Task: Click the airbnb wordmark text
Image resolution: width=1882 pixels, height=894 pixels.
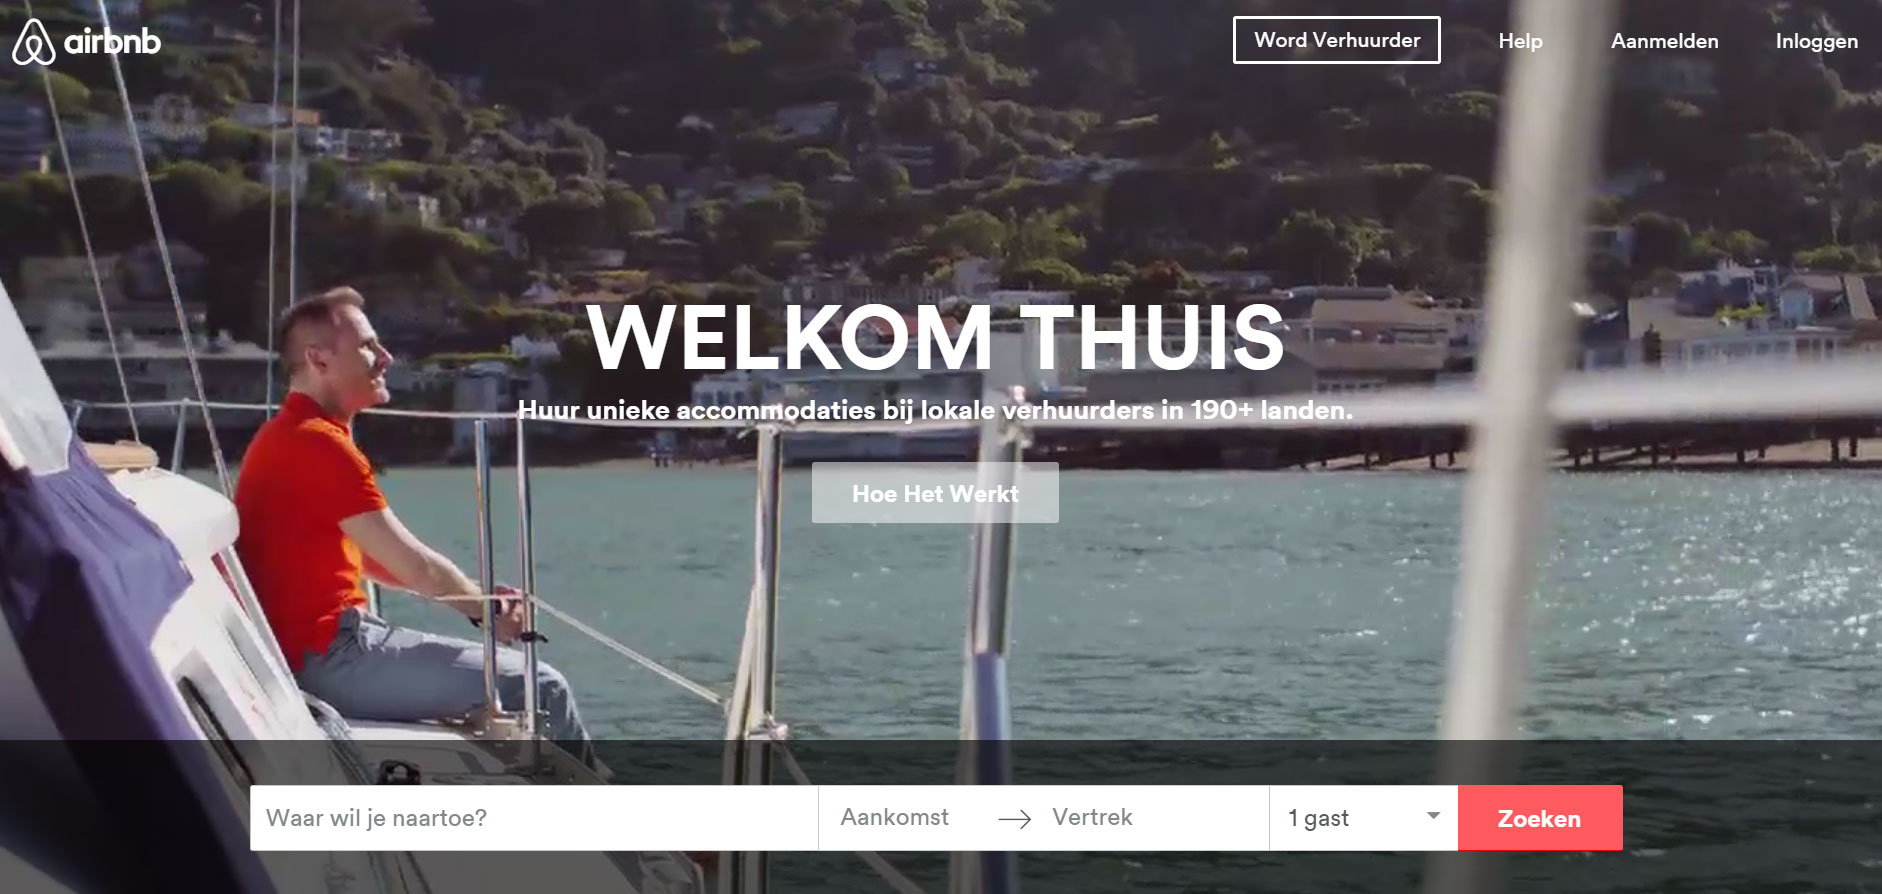Action: [x=112, y=41]
